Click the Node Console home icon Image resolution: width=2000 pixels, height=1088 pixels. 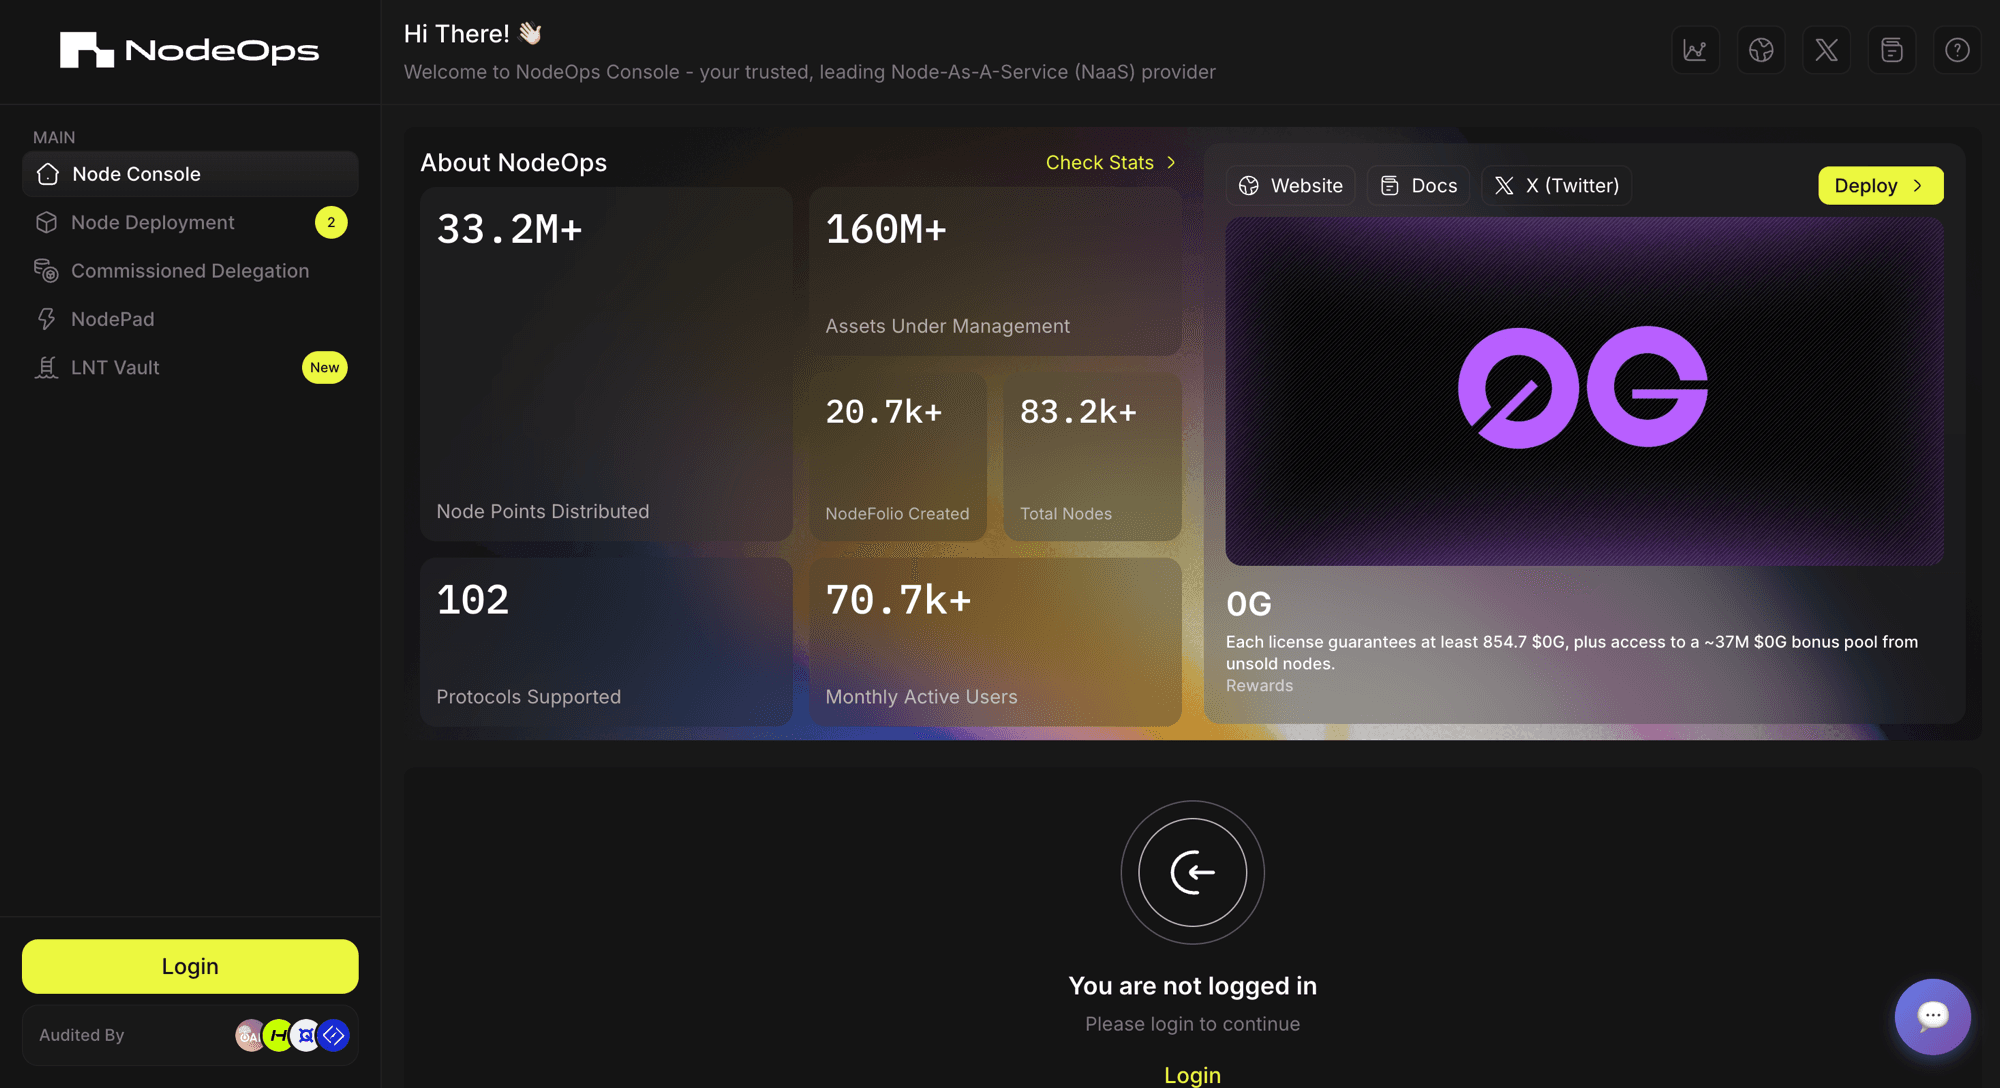coord(47,174)
